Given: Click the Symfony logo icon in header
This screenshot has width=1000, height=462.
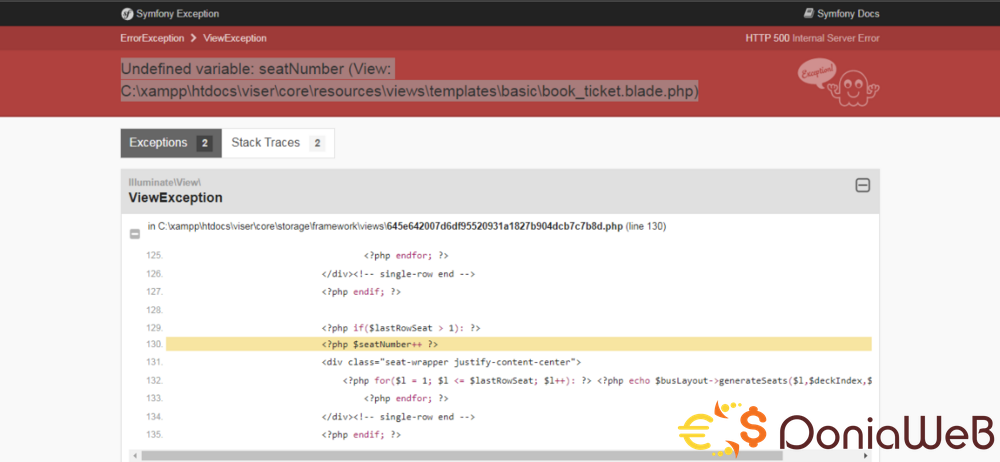Looking at the screenshot, I should [x=127, y=14].
